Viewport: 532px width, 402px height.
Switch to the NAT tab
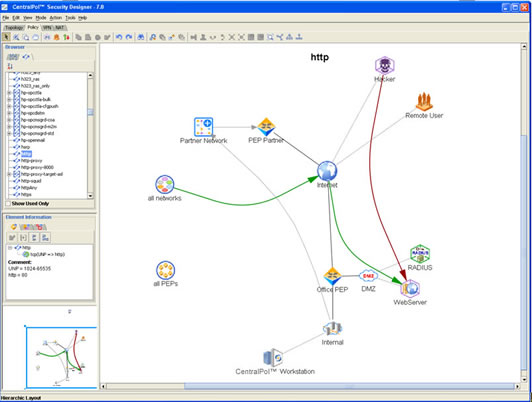[60, 27]
